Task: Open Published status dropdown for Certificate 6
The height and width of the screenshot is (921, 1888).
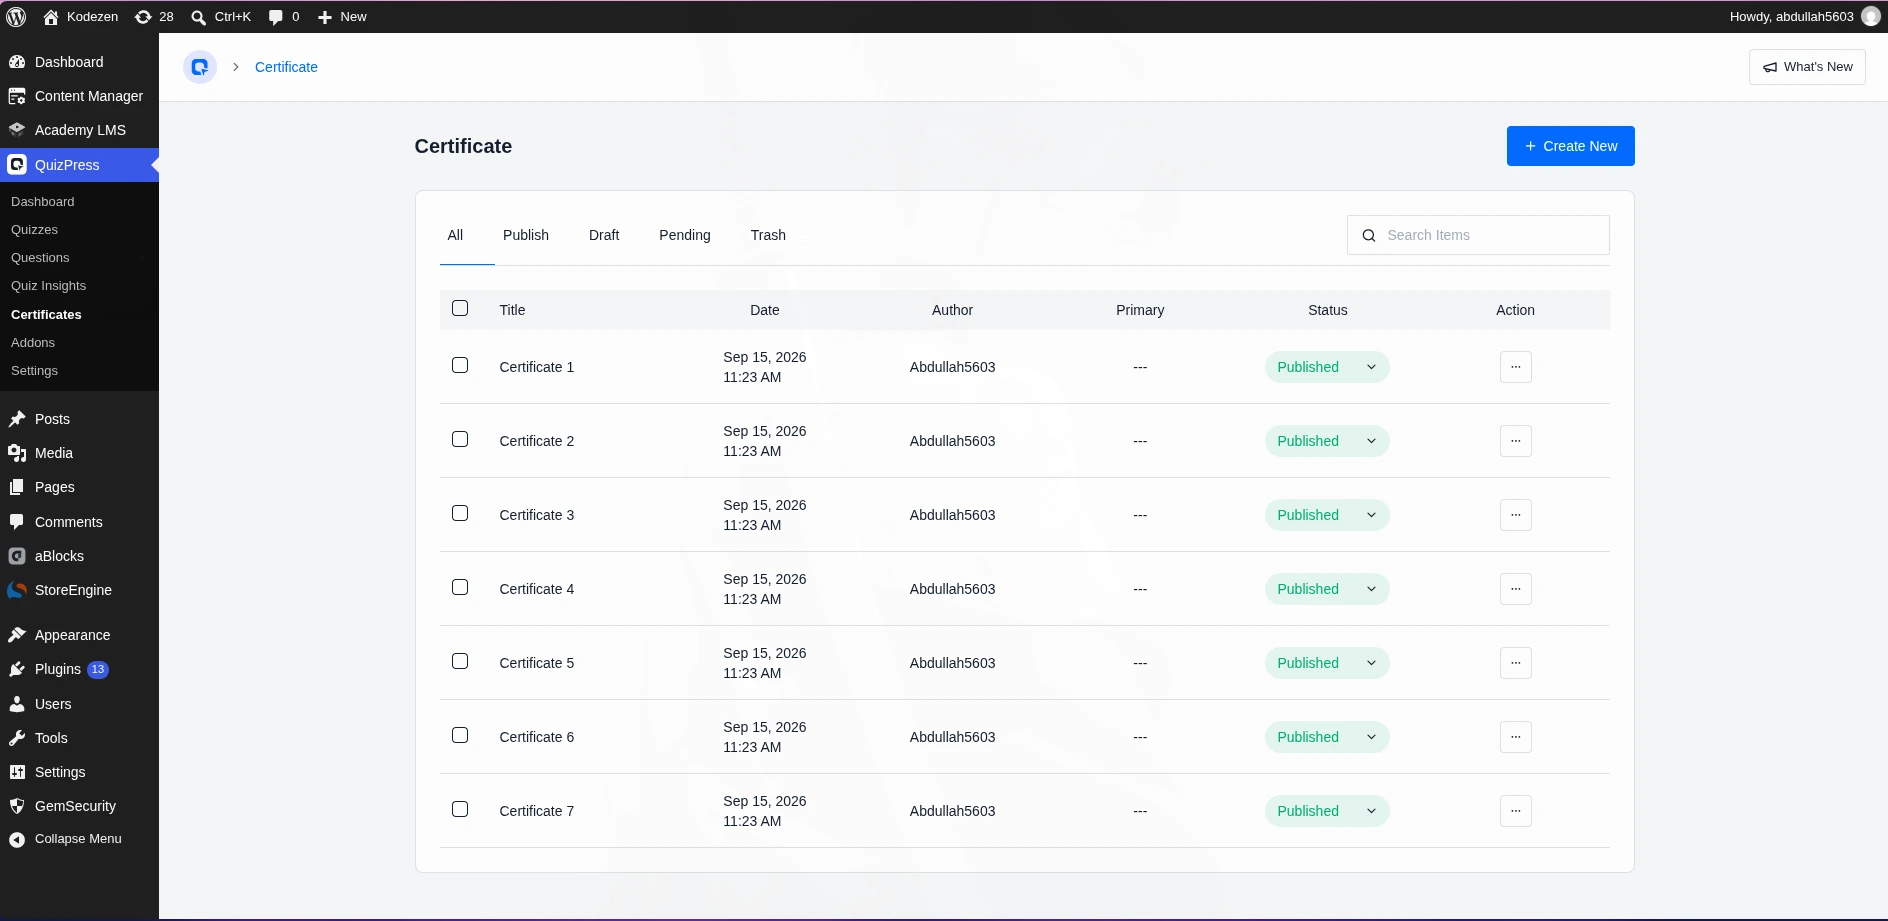Action: coord(1327,737)
